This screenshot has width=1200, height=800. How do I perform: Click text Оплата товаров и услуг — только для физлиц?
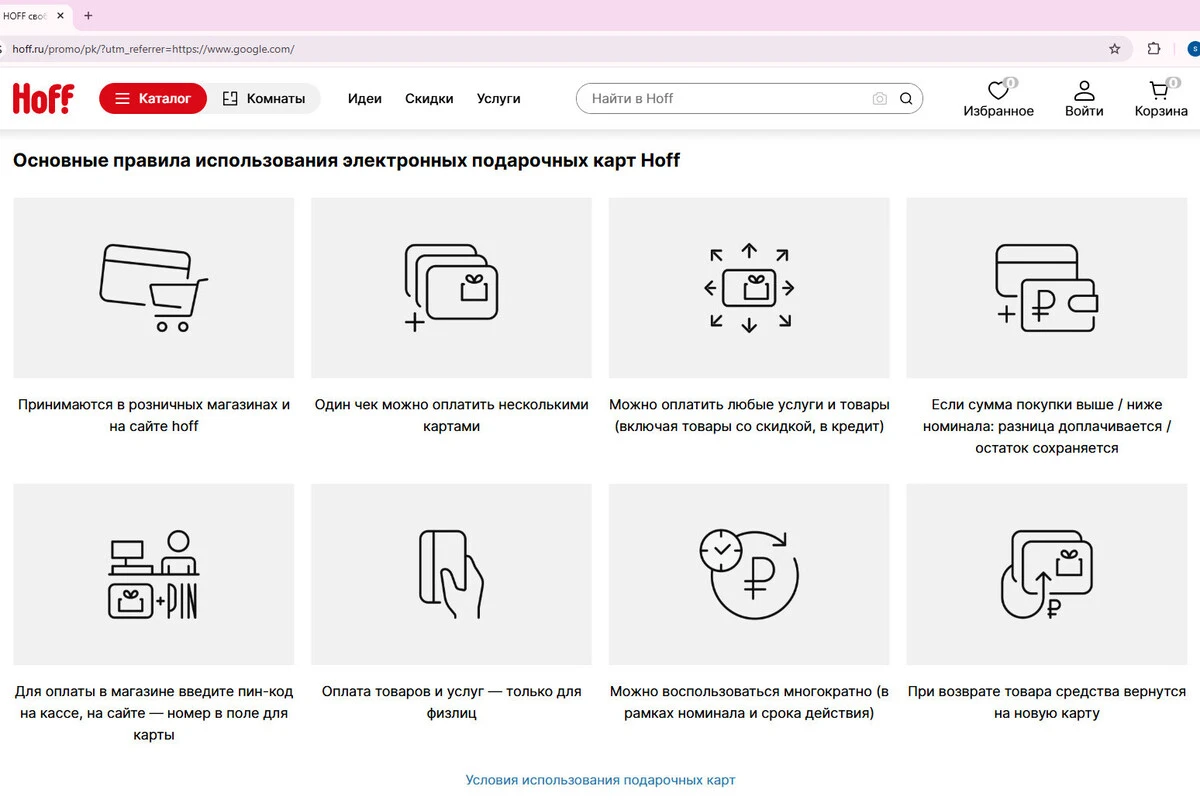pyautogui.click(x=451, y=702)
